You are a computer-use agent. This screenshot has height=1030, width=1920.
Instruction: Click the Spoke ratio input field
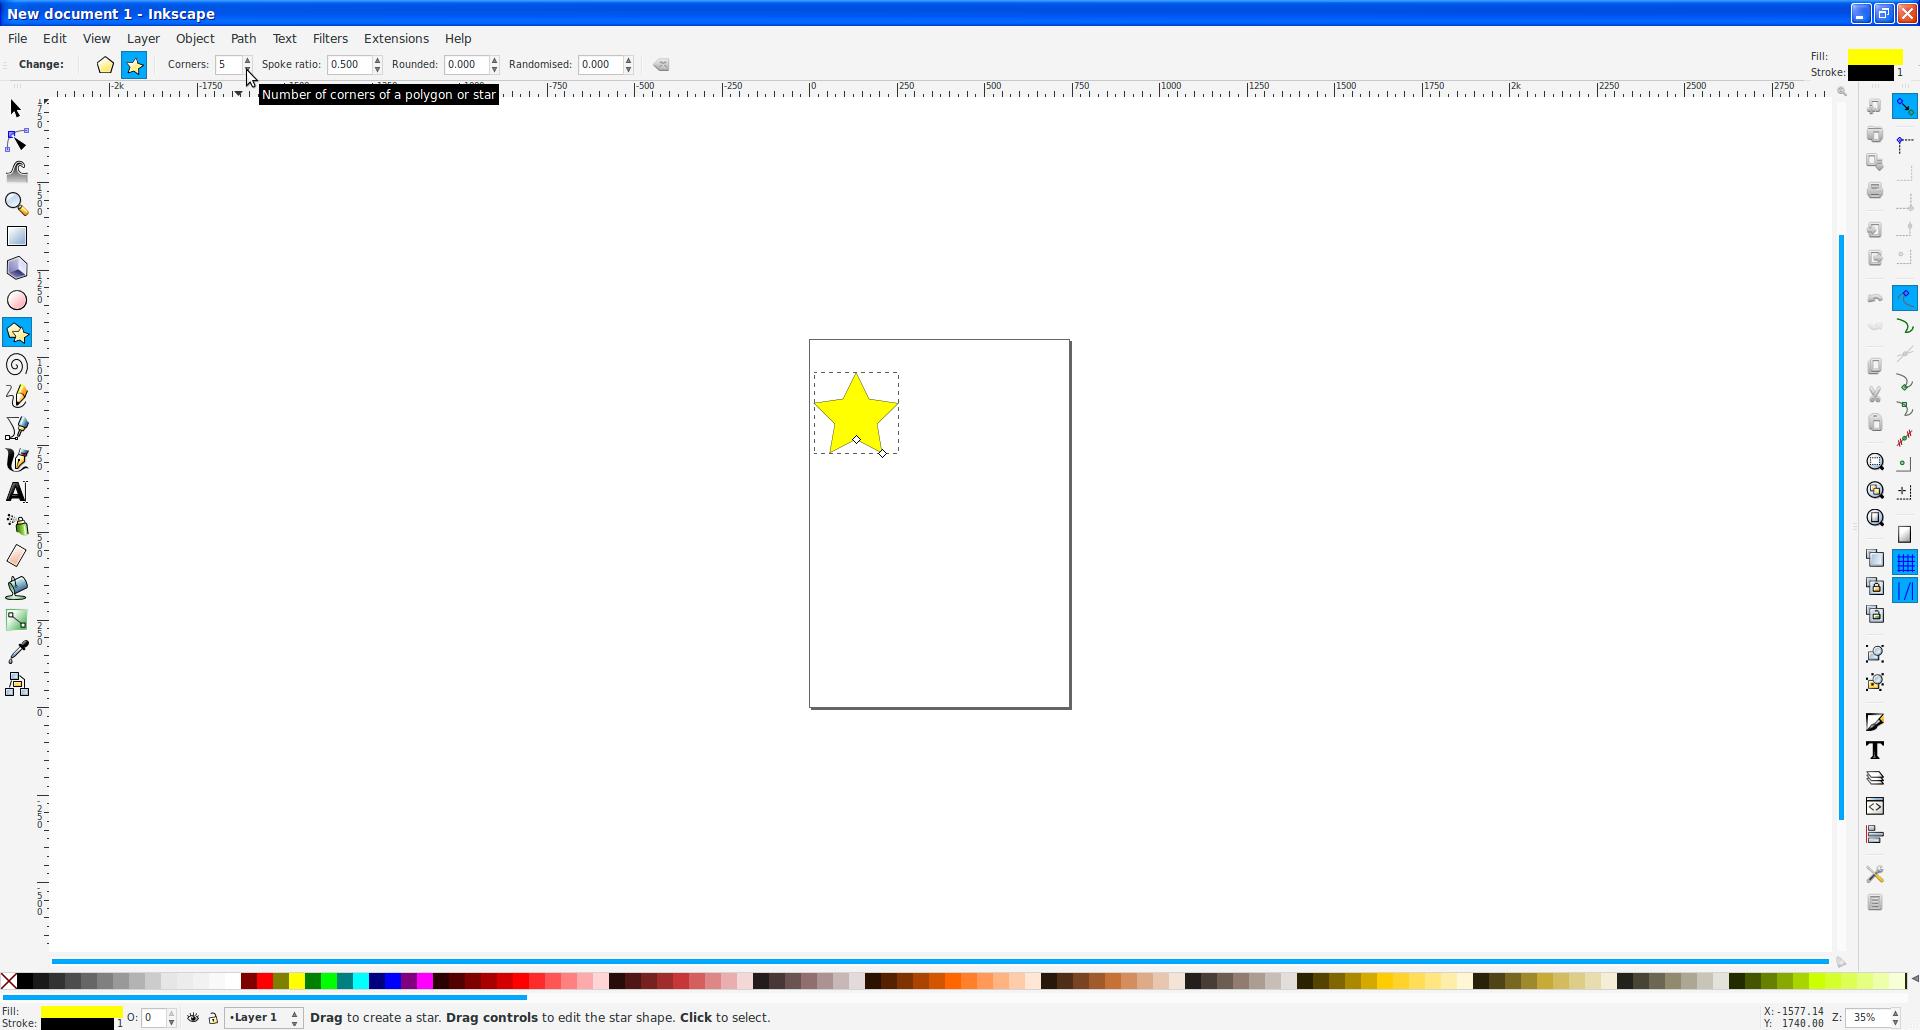click(349, 65)
